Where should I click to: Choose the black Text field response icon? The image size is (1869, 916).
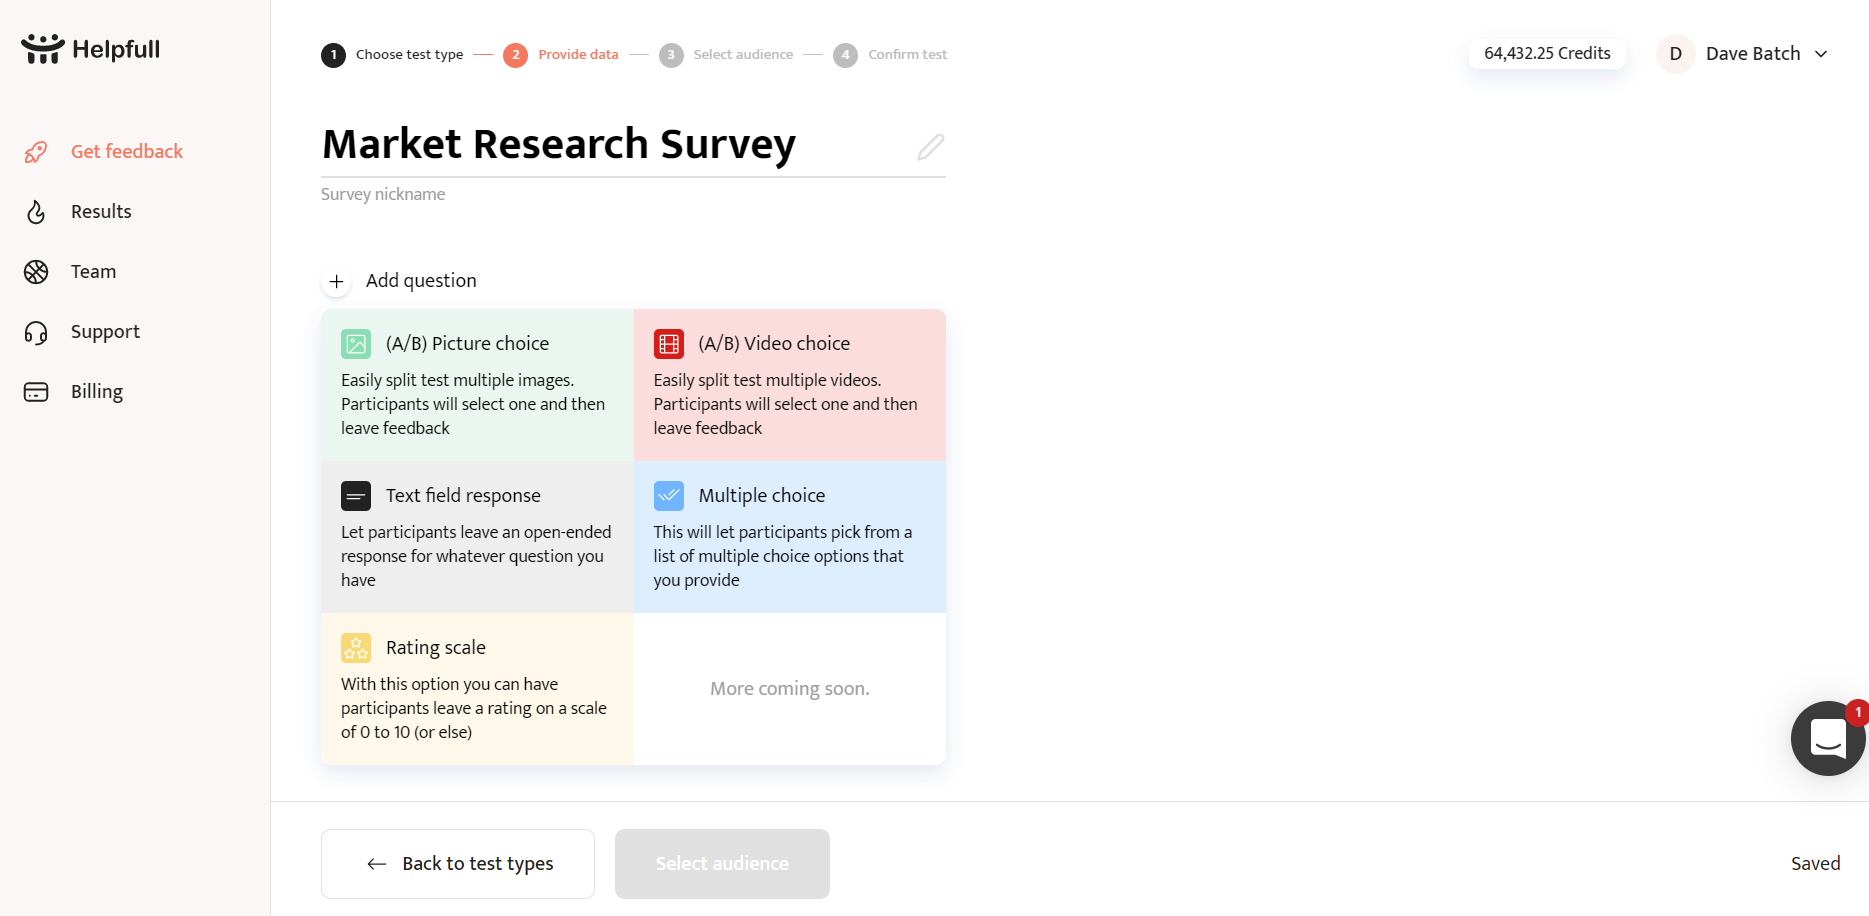356,496
